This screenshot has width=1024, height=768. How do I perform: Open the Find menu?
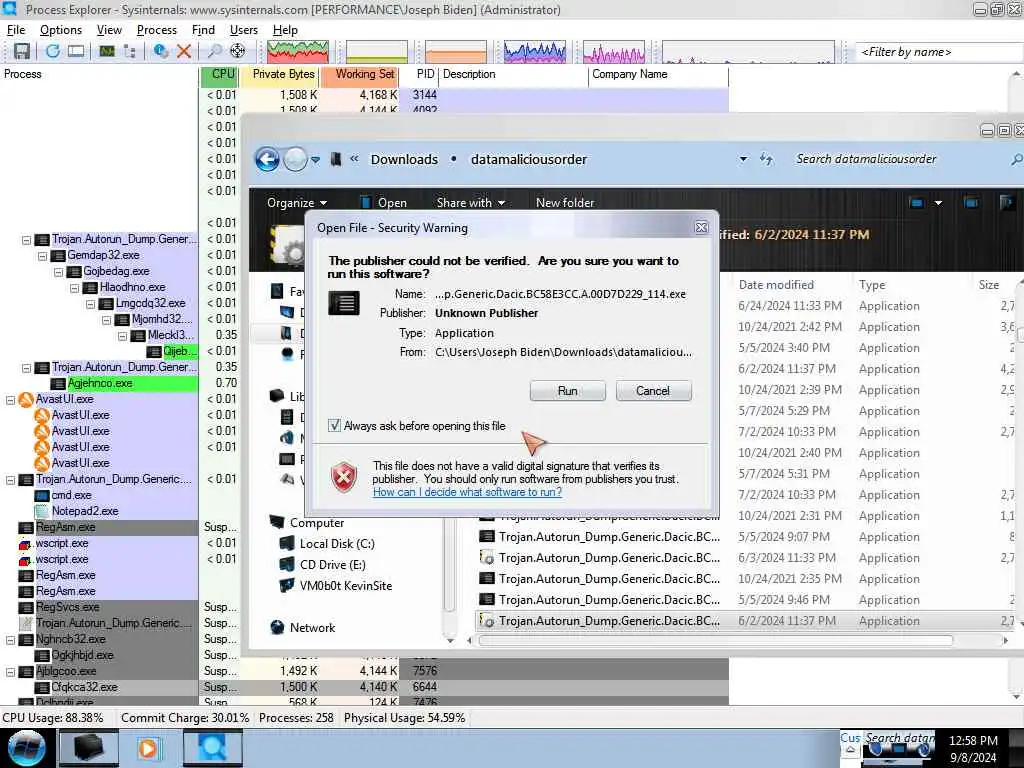(x=203, y=30)
